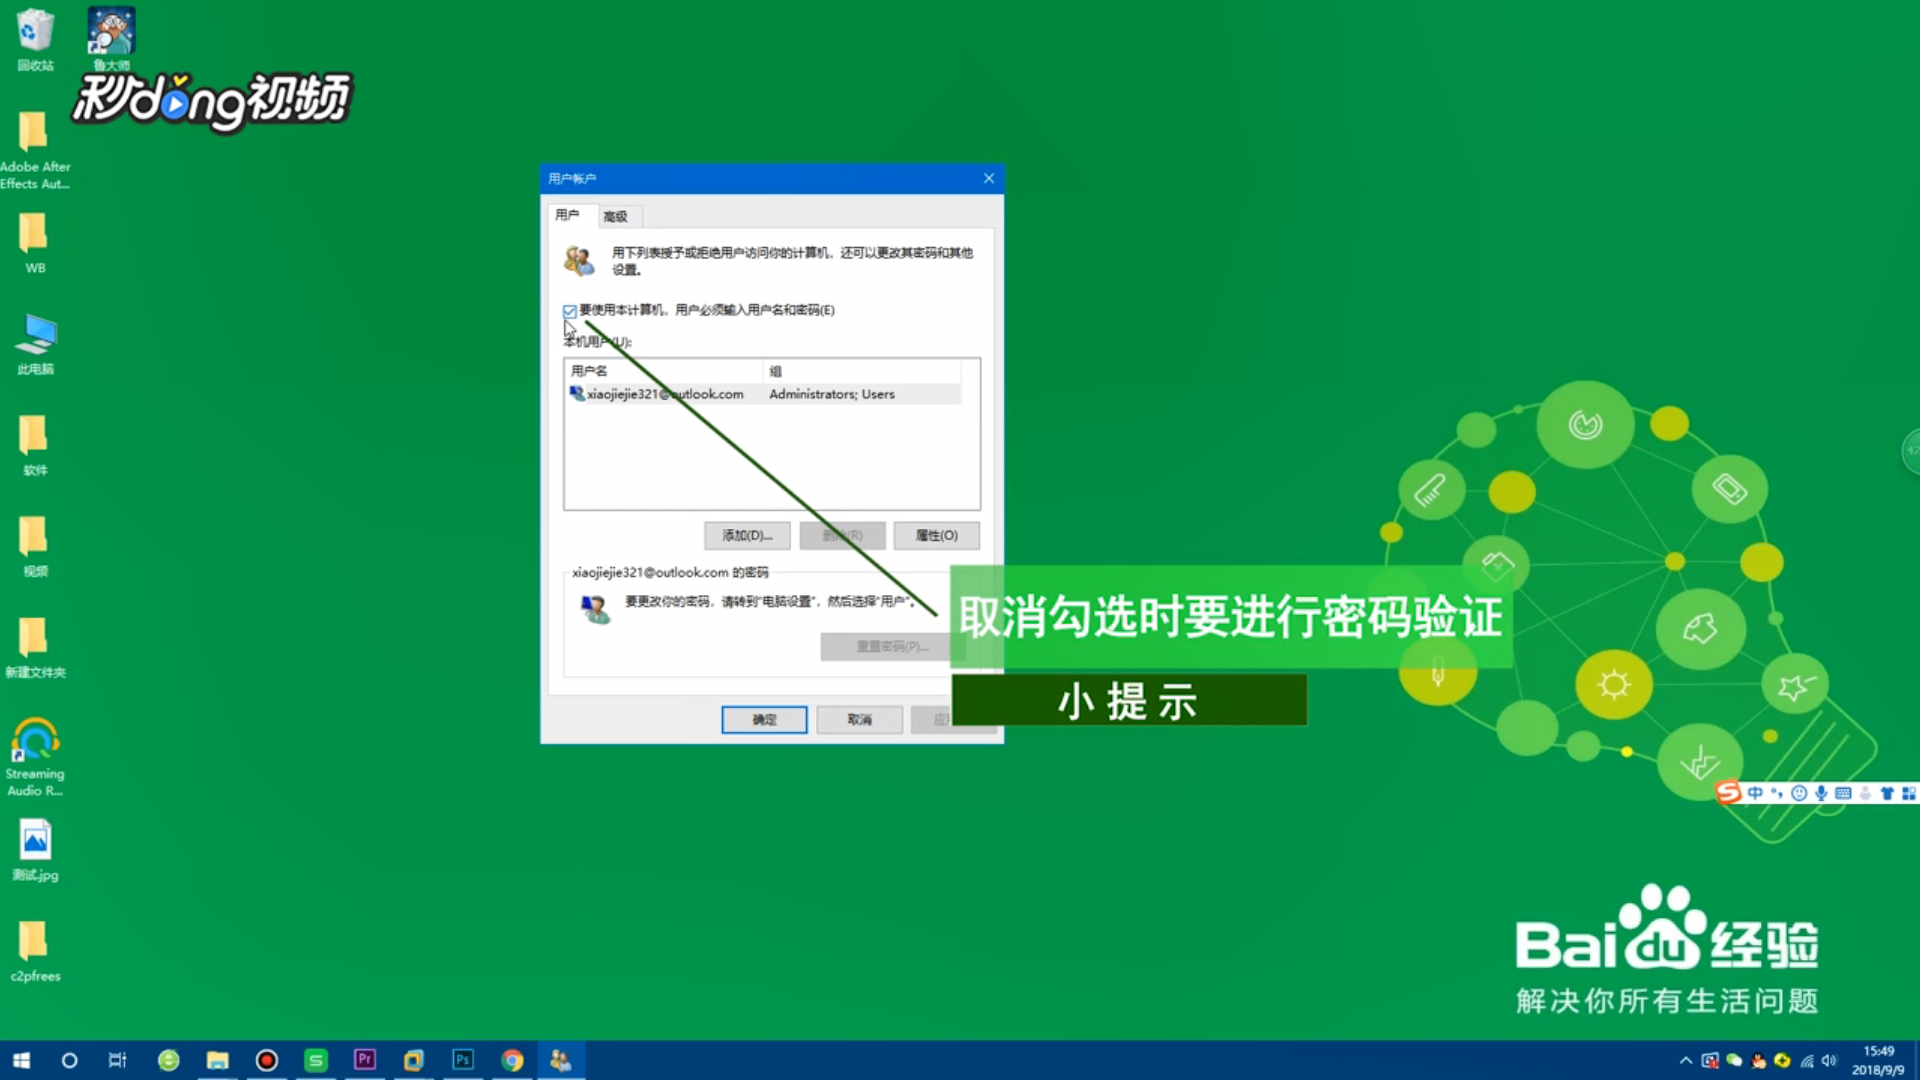Open the WeChat tray icon

tap(1734, 1061)
